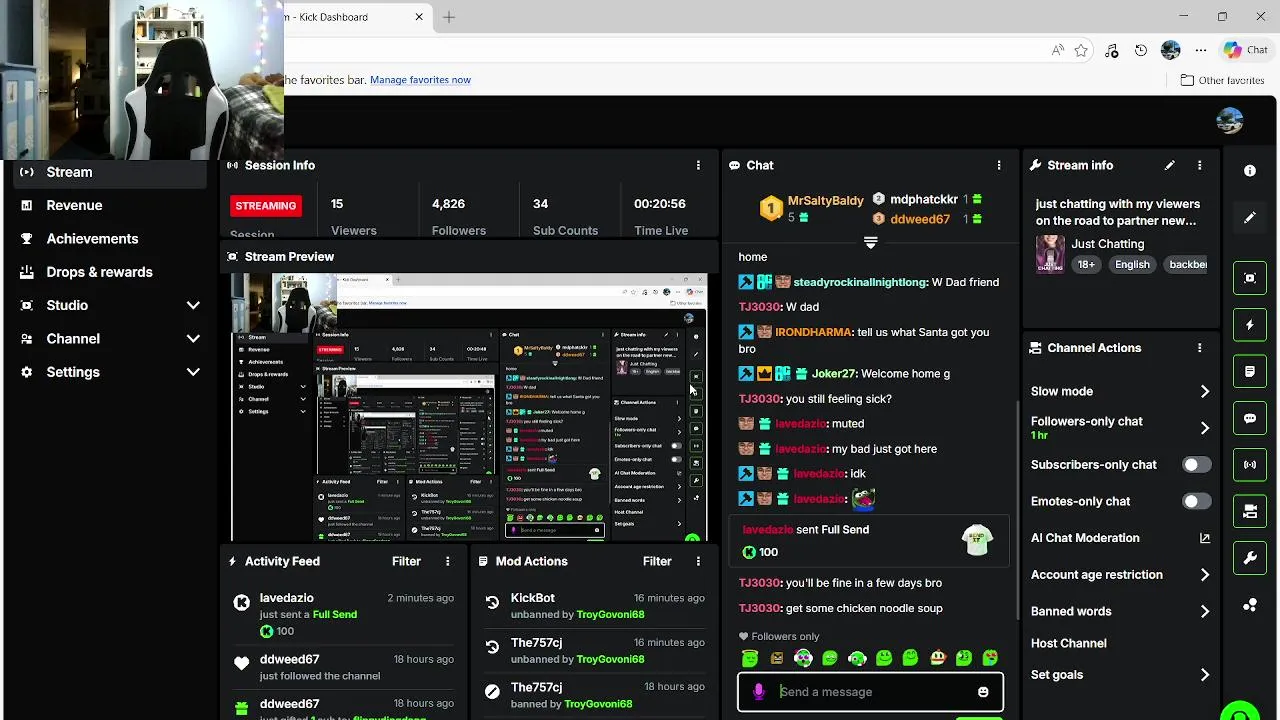Open a new browser tab

(x=449, y=17)
